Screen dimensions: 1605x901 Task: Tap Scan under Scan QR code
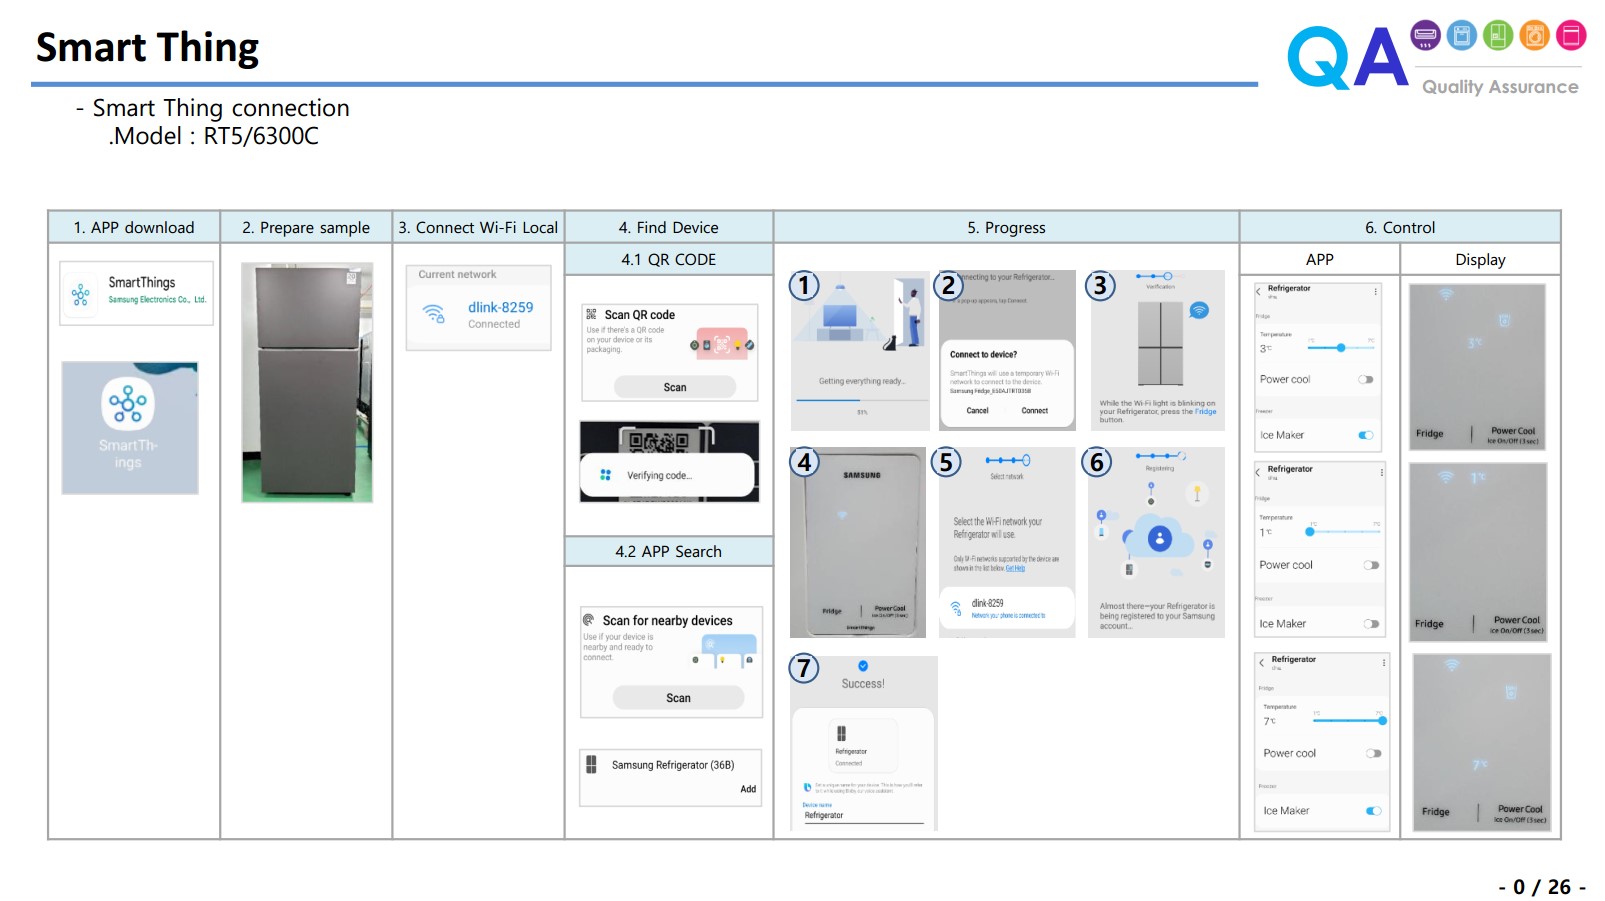coord(675,388)
